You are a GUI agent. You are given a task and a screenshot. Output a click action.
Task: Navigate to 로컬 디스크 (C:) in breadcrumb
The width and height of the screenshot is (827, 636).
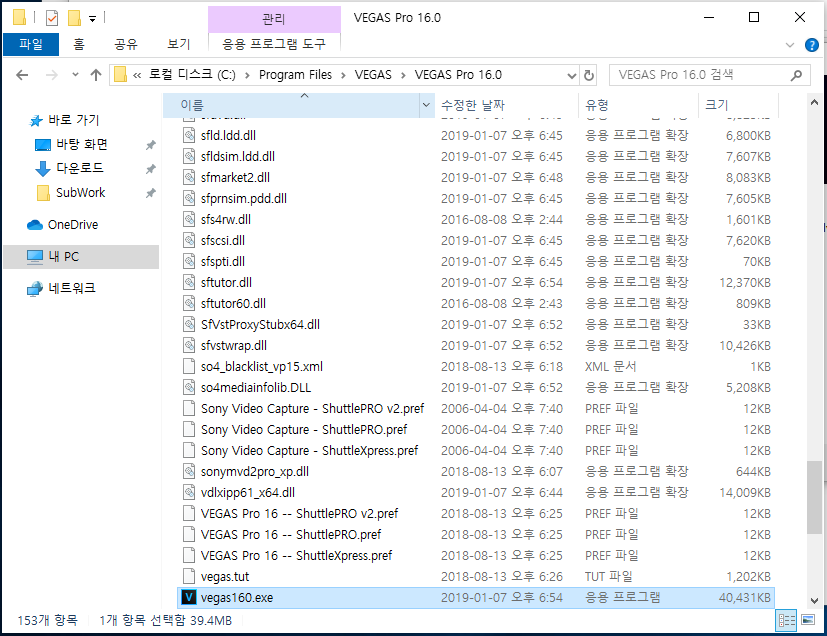pyautogui.click(x=192, y=75)
